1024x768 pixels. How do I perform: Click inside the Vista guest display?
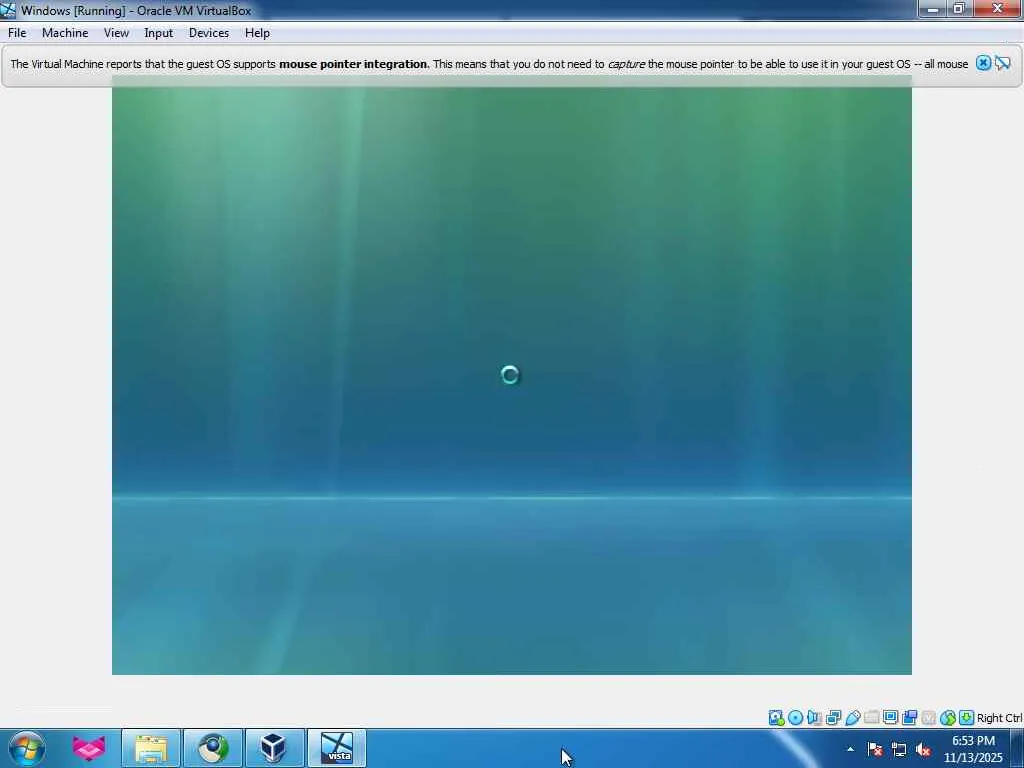point(511,375)
